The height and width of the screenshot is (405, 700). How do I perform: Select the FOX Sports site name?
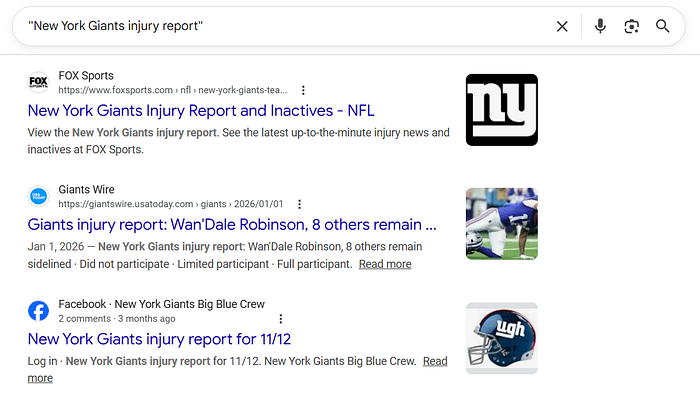(x=86, y=75)
